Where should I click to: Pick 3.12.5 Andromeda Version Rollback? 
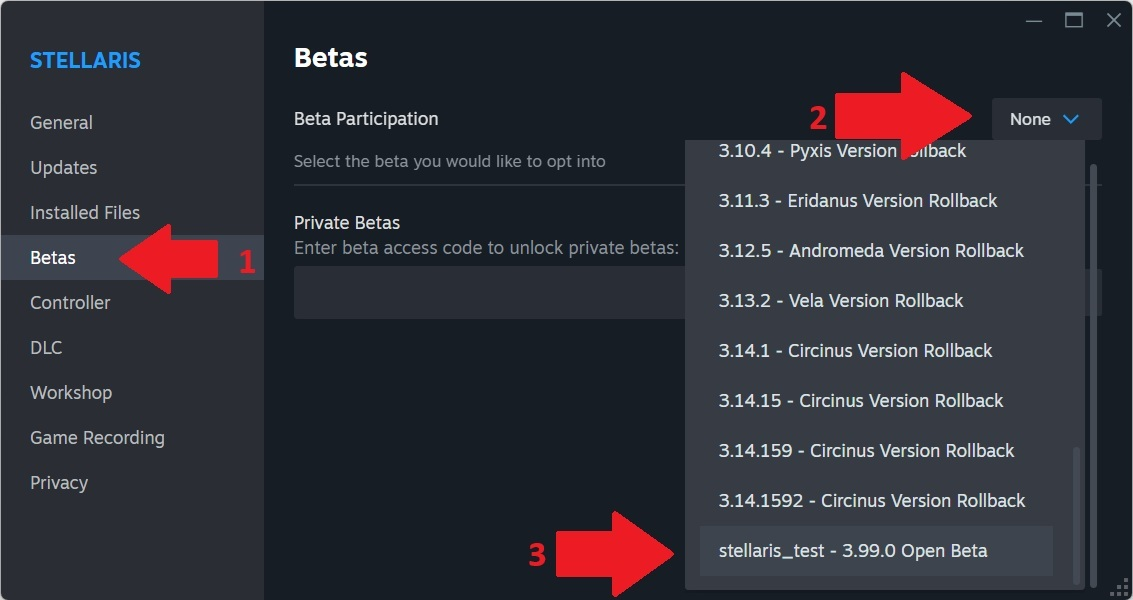point(871,251)
